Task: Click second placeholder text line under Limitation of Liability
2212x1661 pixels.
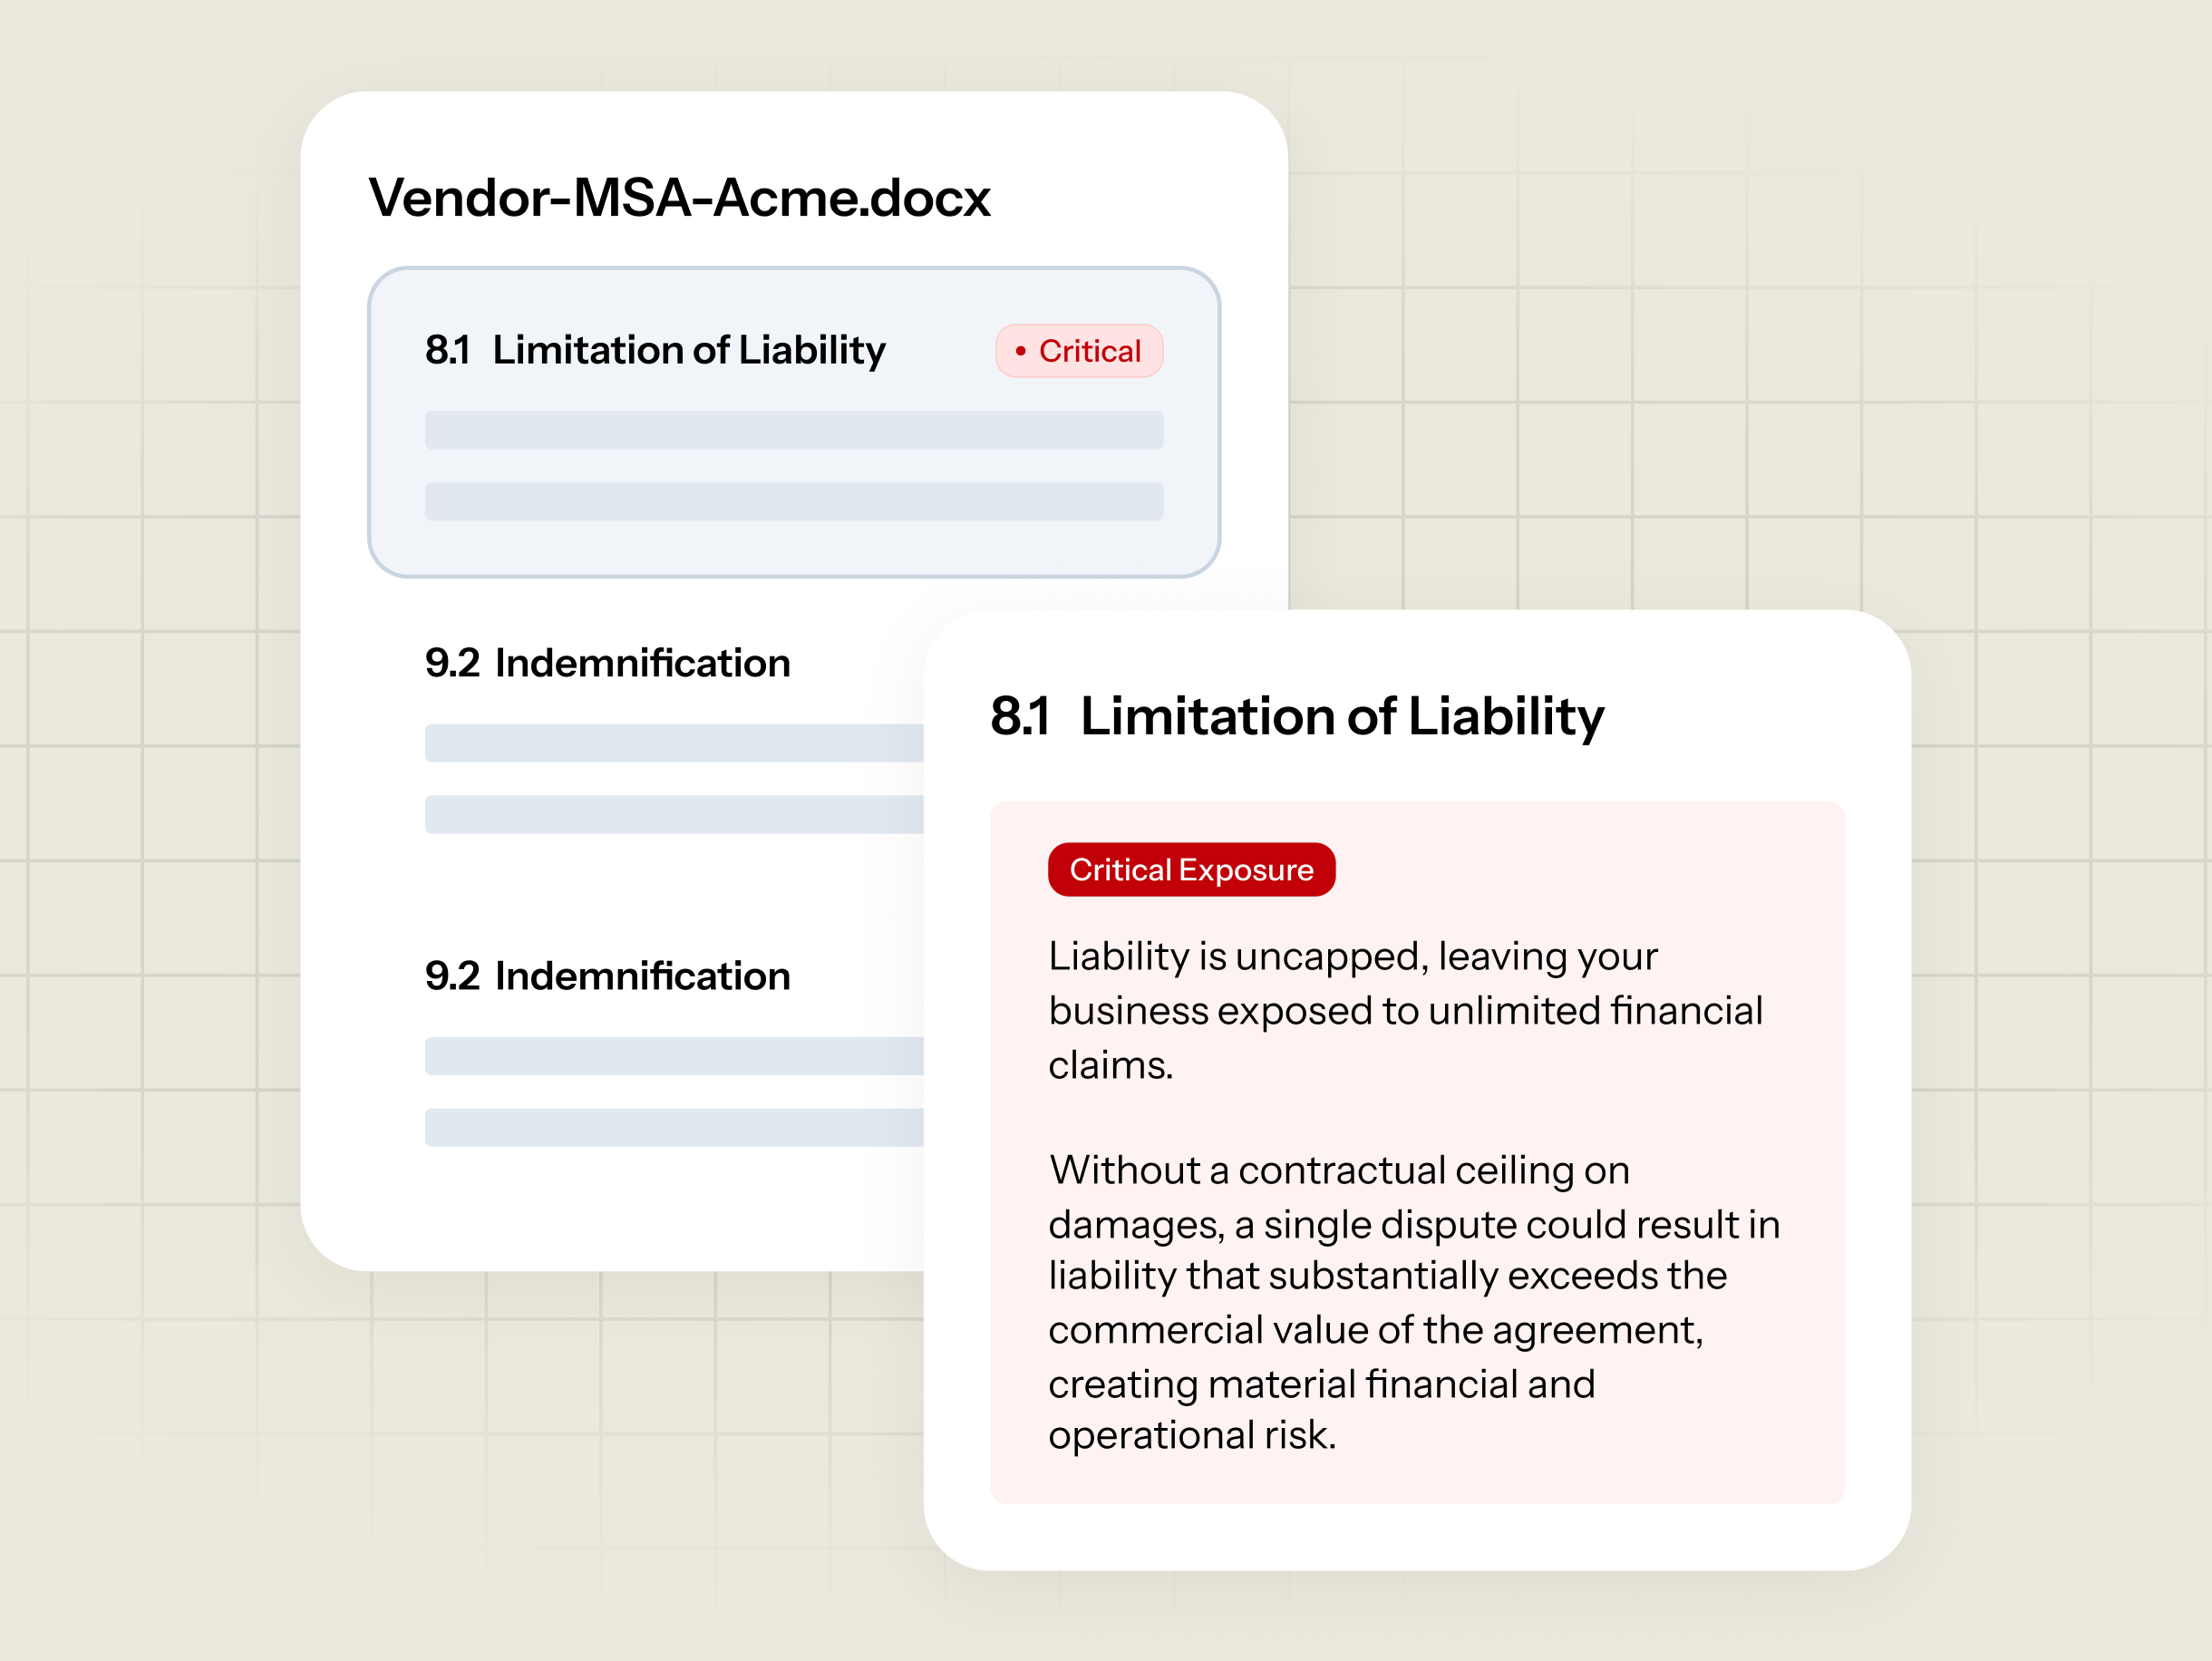Action: tap(794, 502)
